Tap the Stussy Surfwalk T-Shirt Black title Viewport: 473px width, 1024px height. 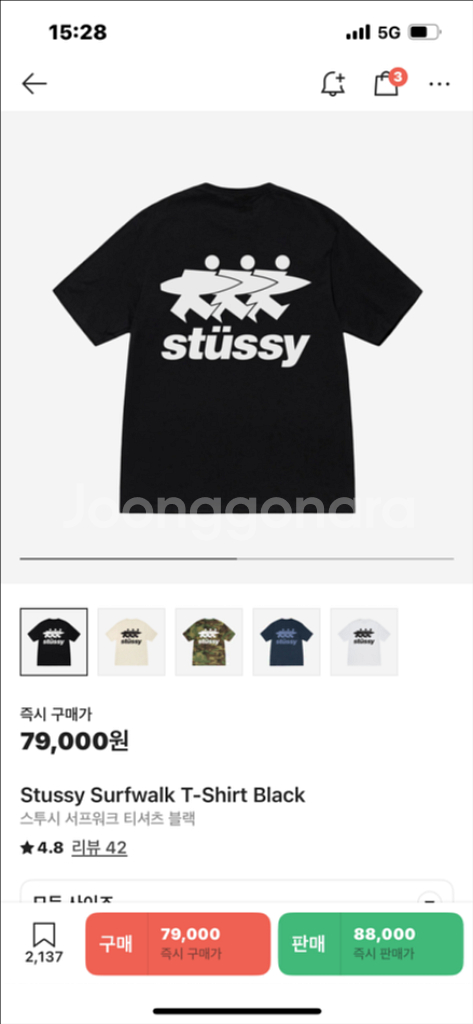[163, 795]
